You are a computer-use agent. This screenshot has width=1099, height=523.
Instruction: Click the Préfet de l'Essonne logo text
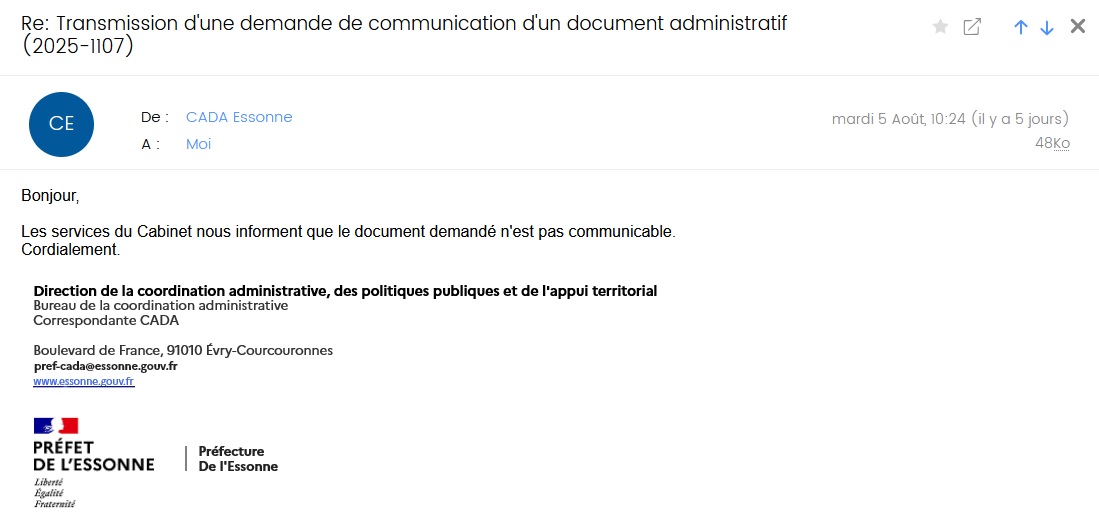tap(93, 456)
